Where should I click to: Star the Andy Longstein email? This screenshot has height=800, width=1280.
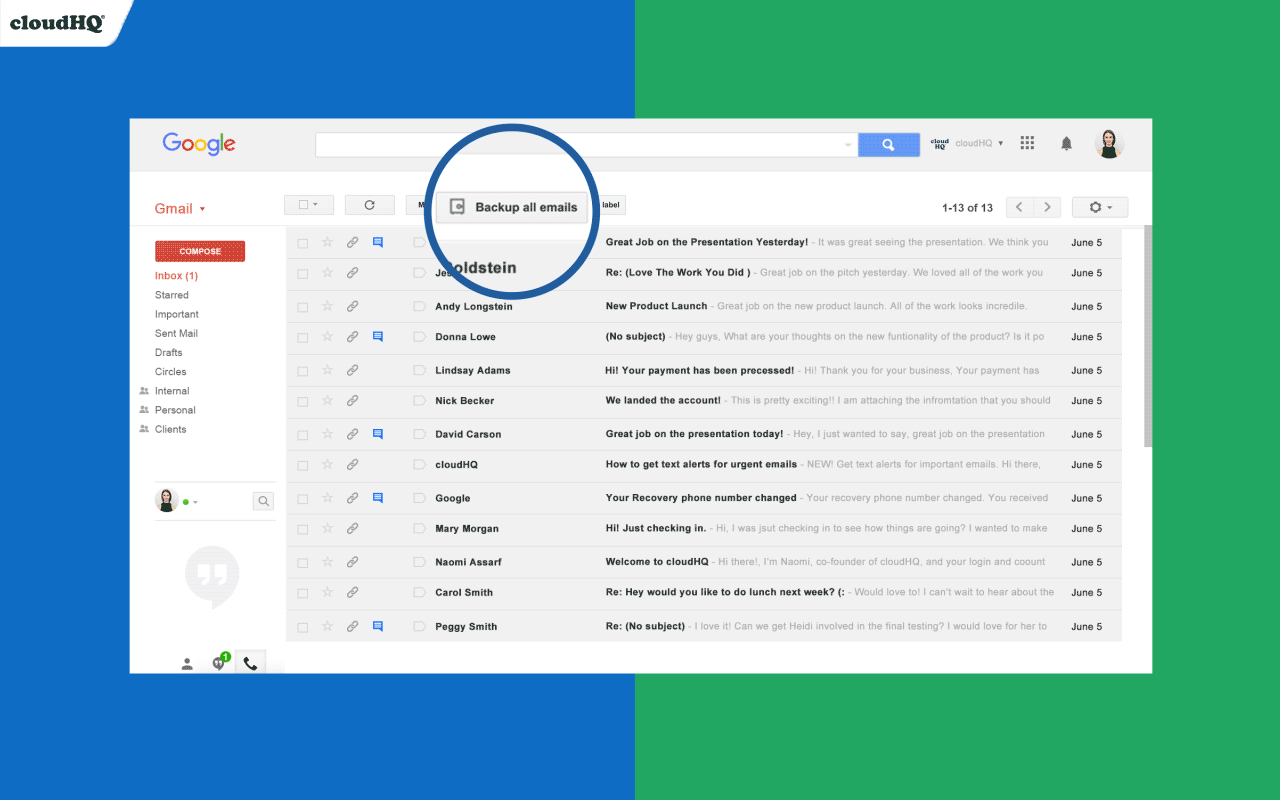pos(327,306)
